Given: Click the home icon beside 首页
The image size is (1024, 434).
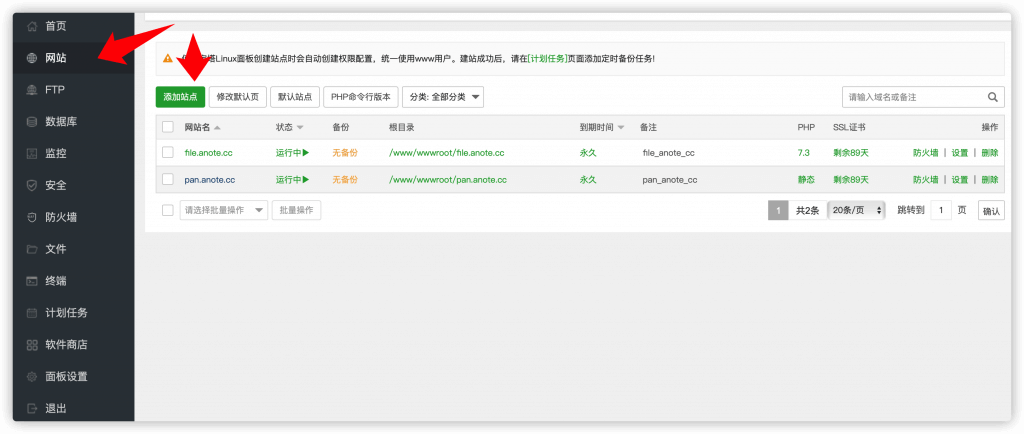Looking at the screenshot, I should click(31, 27).
